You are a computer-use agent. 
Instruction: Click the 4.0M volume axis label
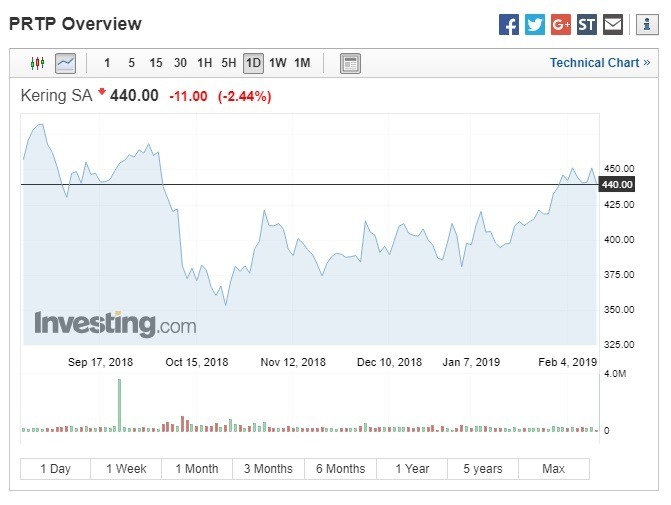tap(615, 374)
